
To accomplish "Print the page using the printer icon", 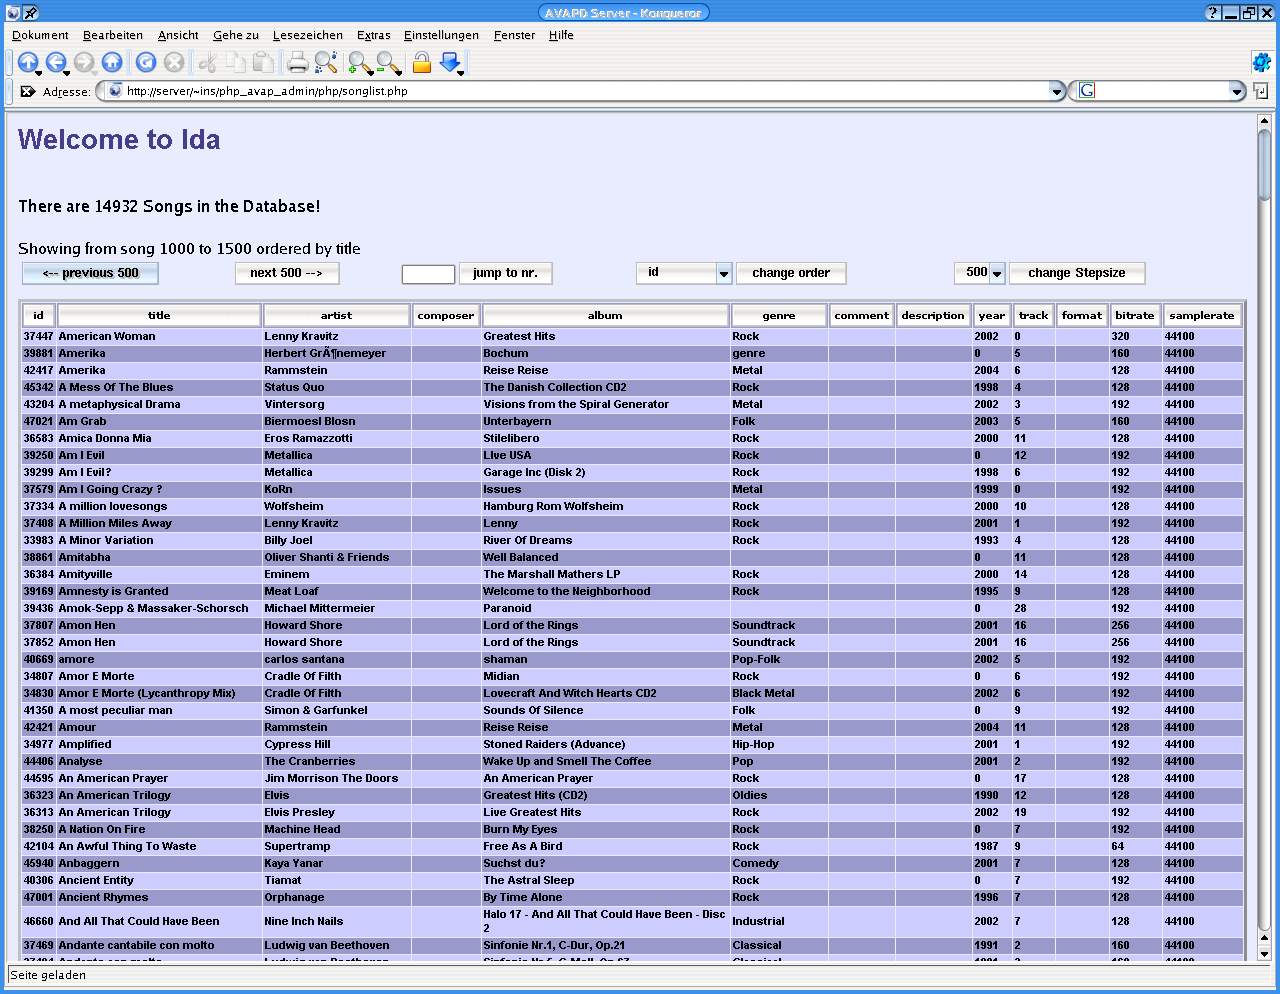I will point(297,63).
